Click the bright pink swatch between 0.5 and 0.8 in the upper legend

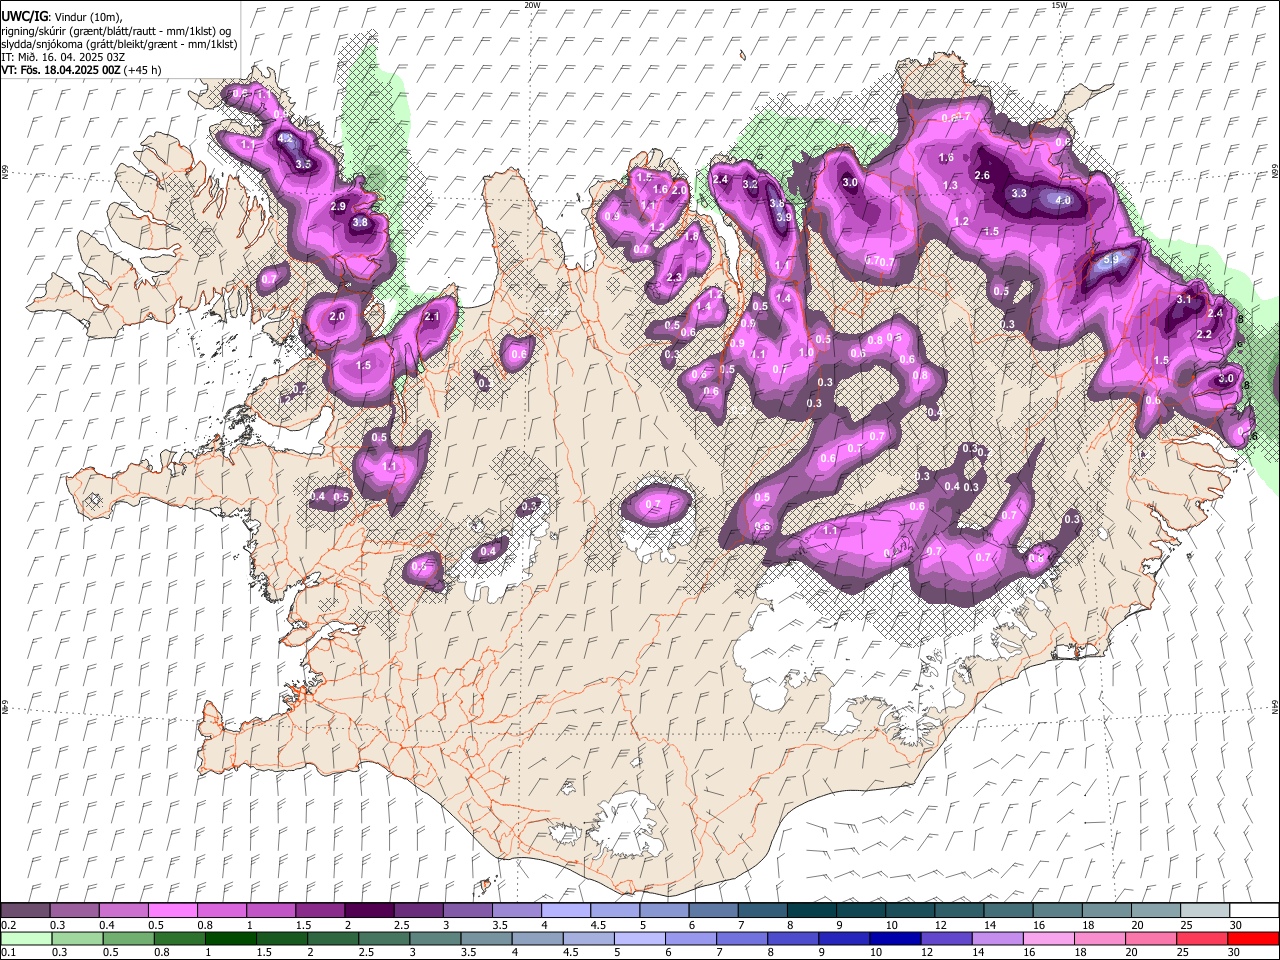pos(173,910)
